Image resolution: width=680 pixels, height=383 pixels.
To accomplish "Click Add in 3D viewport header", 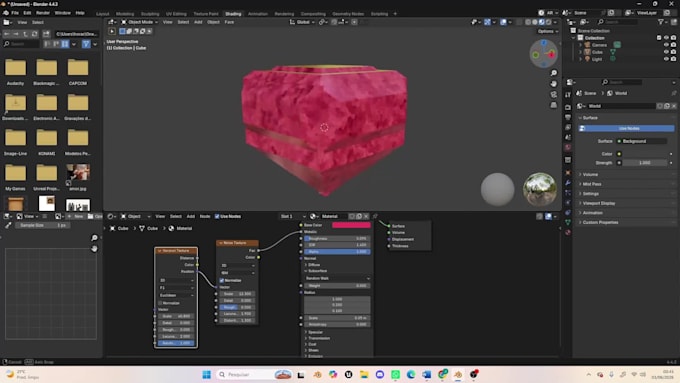I will tap(198, 22).
